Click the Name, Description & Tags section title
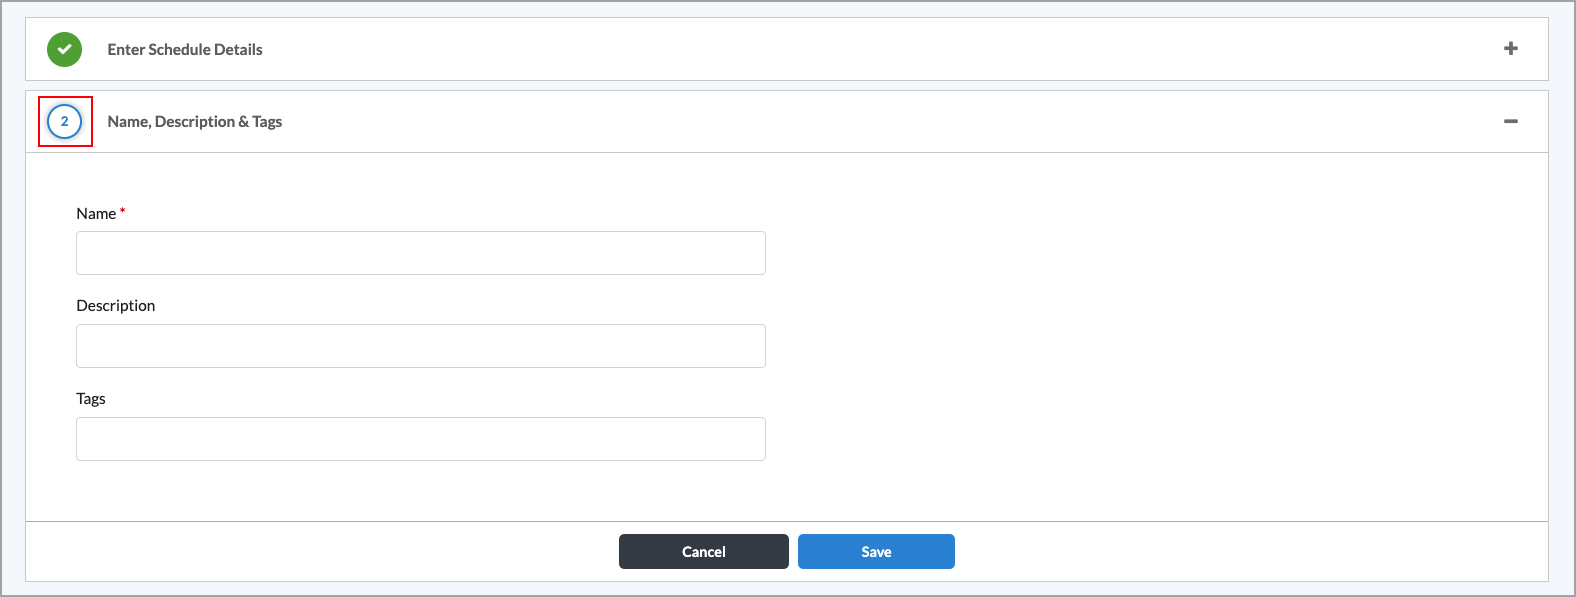 pyautogui.click(x=195, y=121)
